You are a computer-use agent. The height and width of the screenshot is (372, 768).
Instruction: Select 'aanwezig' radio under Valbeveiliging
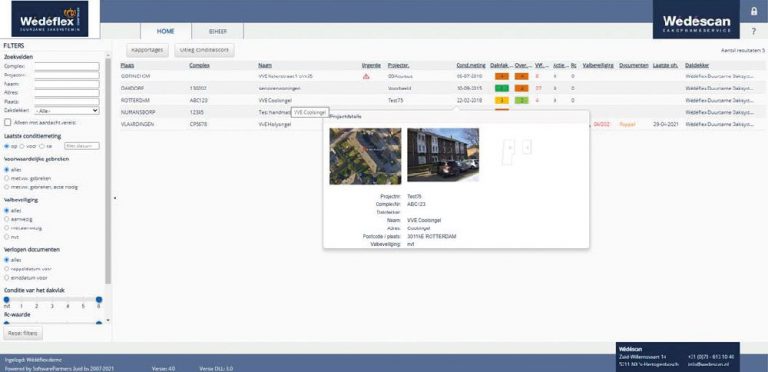pyautogui.click(x=6, y=219)
